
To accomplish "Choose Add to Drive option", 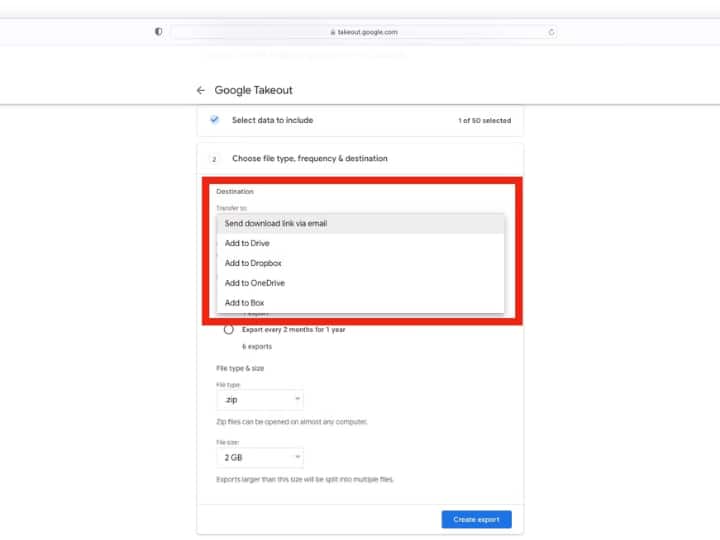I will pos(360,243).
